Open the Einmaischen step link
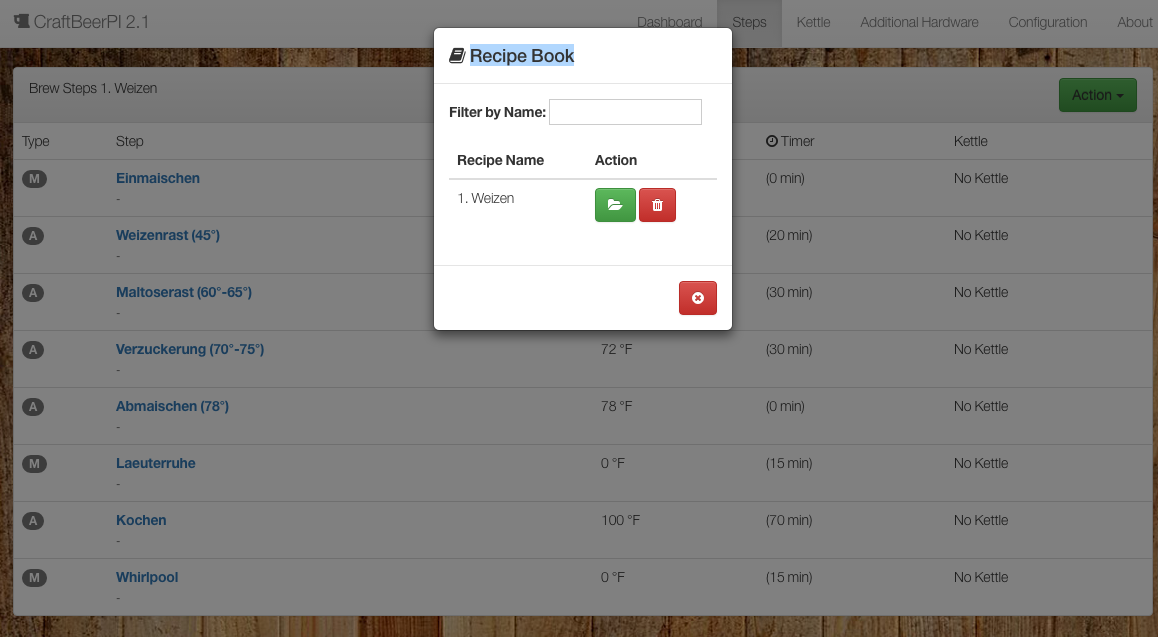The width and height of the screenshot is (1158, 637). coord(158,178)
